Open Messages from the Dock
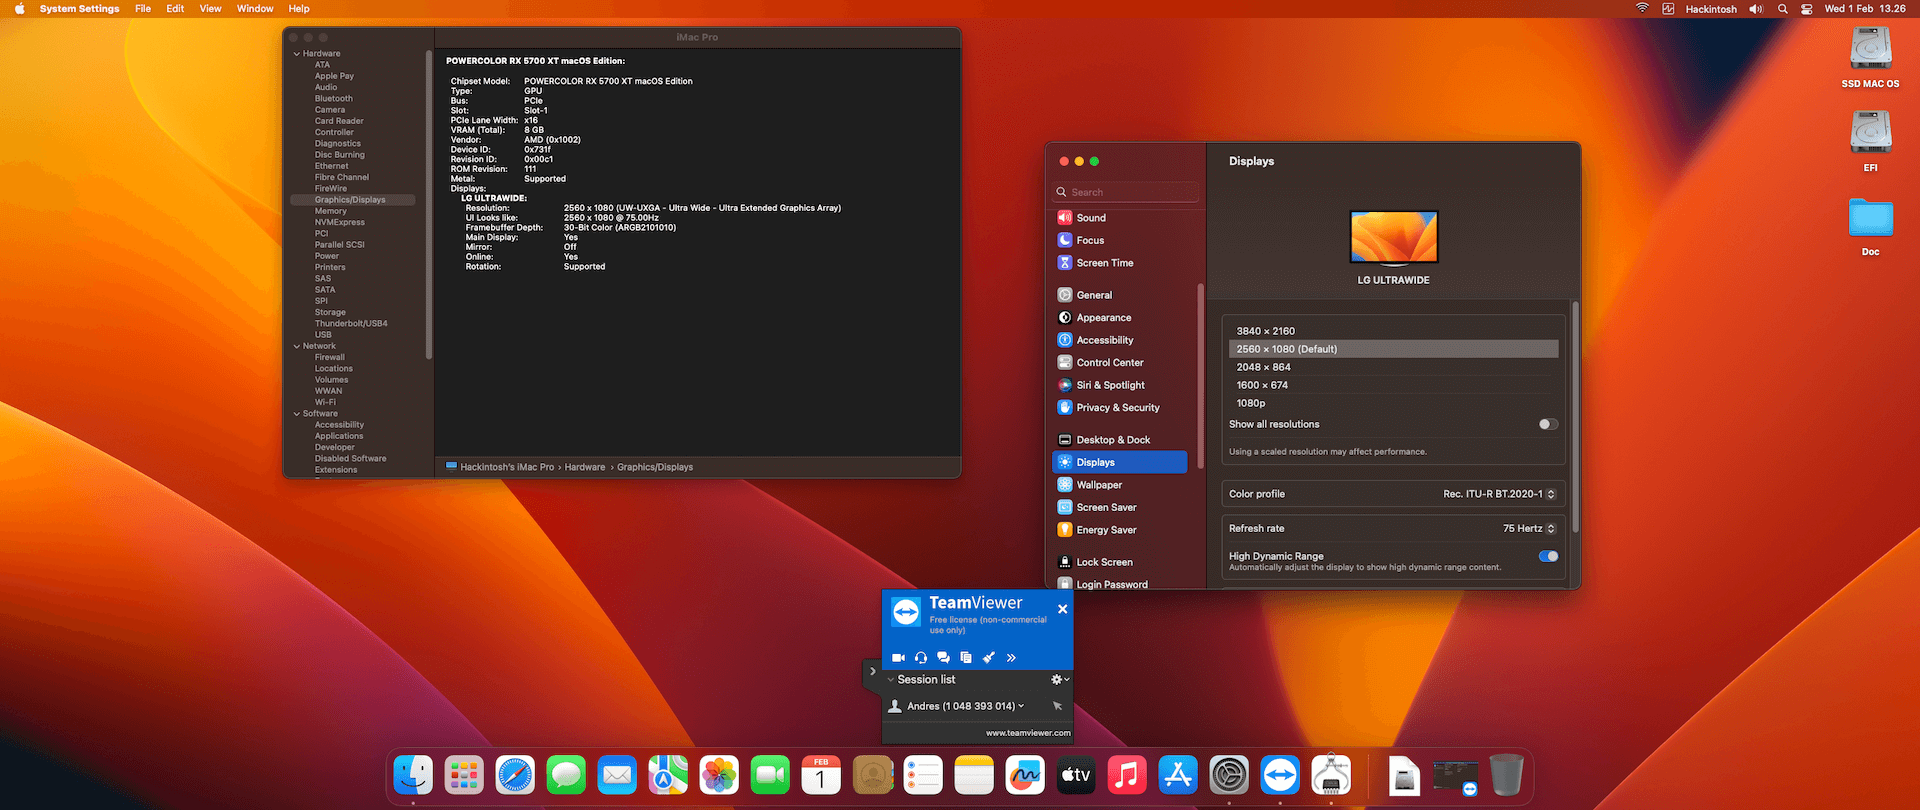This screenshot has width=1920, height=810. pyautogui.click(x=566, y=775)
